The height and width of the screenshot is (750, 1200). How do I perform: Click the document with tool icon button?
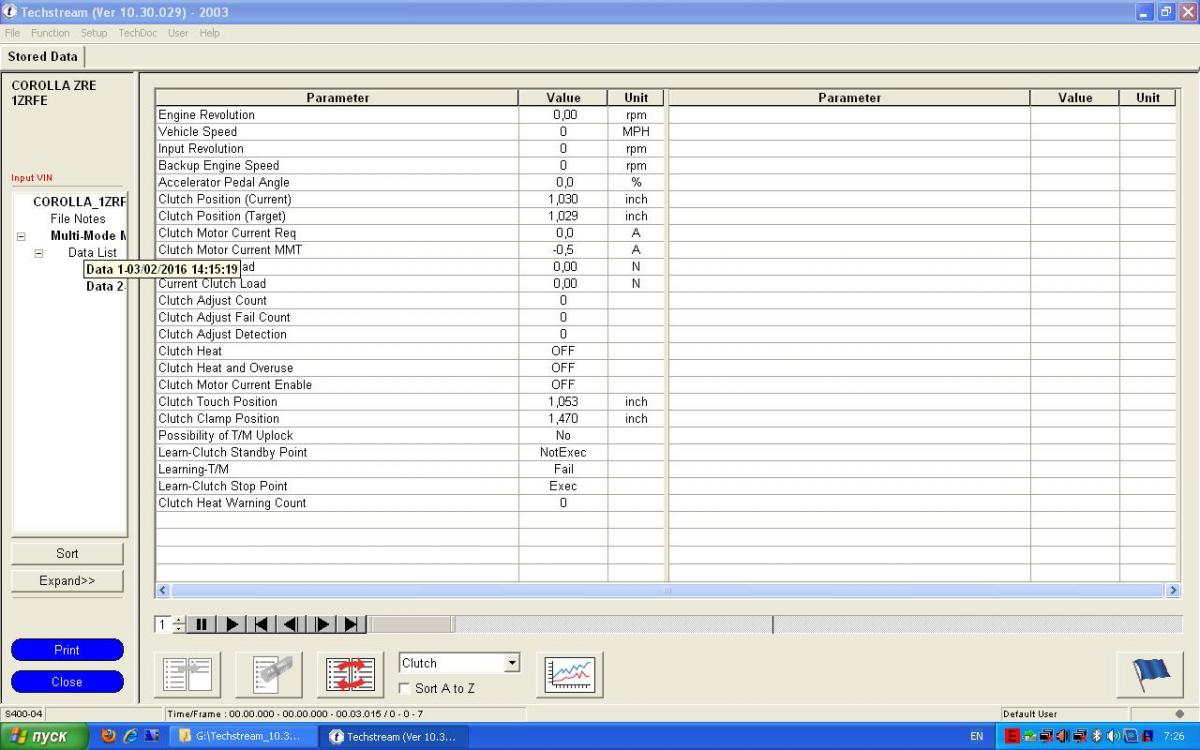pyautogui.click(x=269, y=674)
